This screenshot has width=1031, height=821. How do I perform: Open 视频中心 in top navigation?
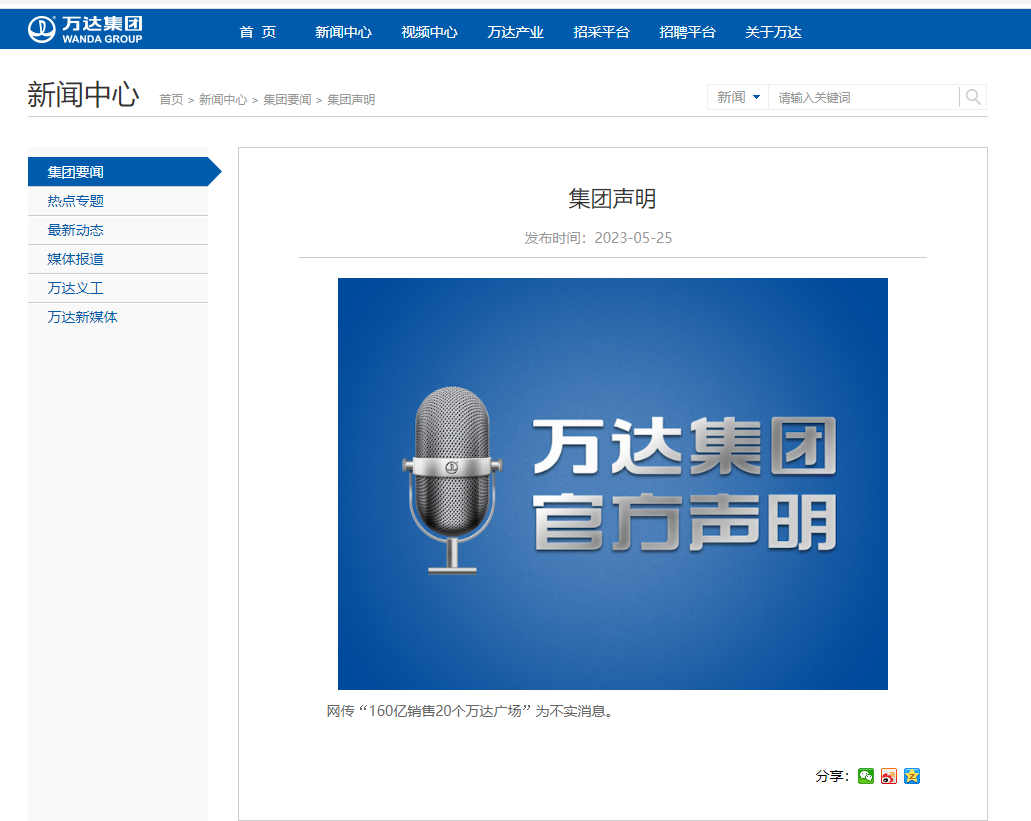[429, 32]
